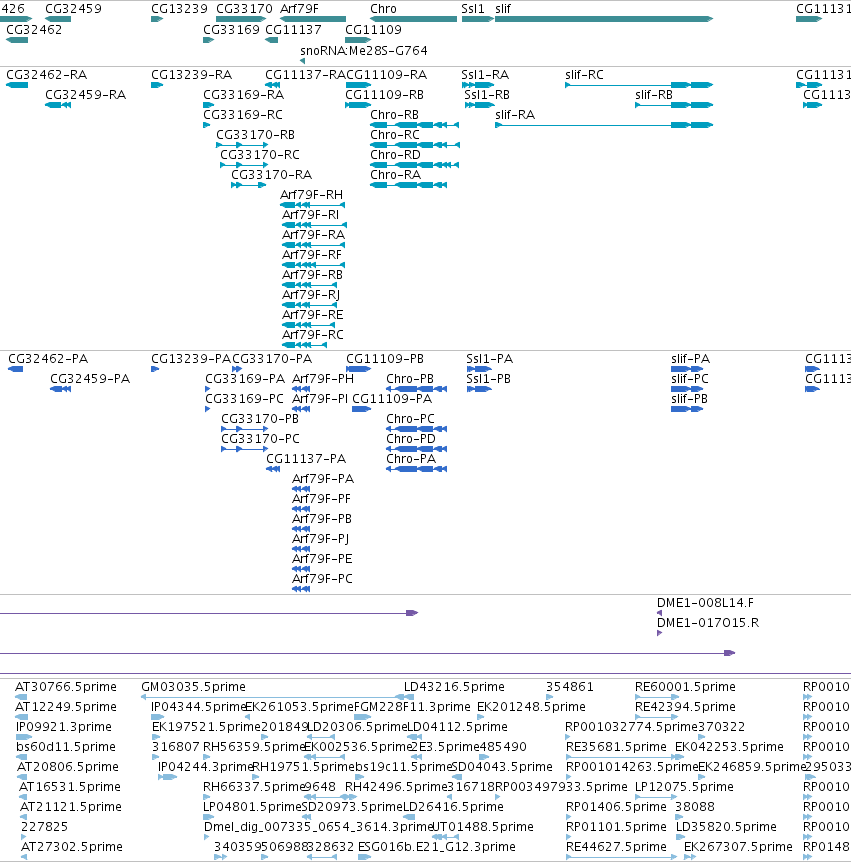Click EST LP12075.5prime label

[684, 787]
